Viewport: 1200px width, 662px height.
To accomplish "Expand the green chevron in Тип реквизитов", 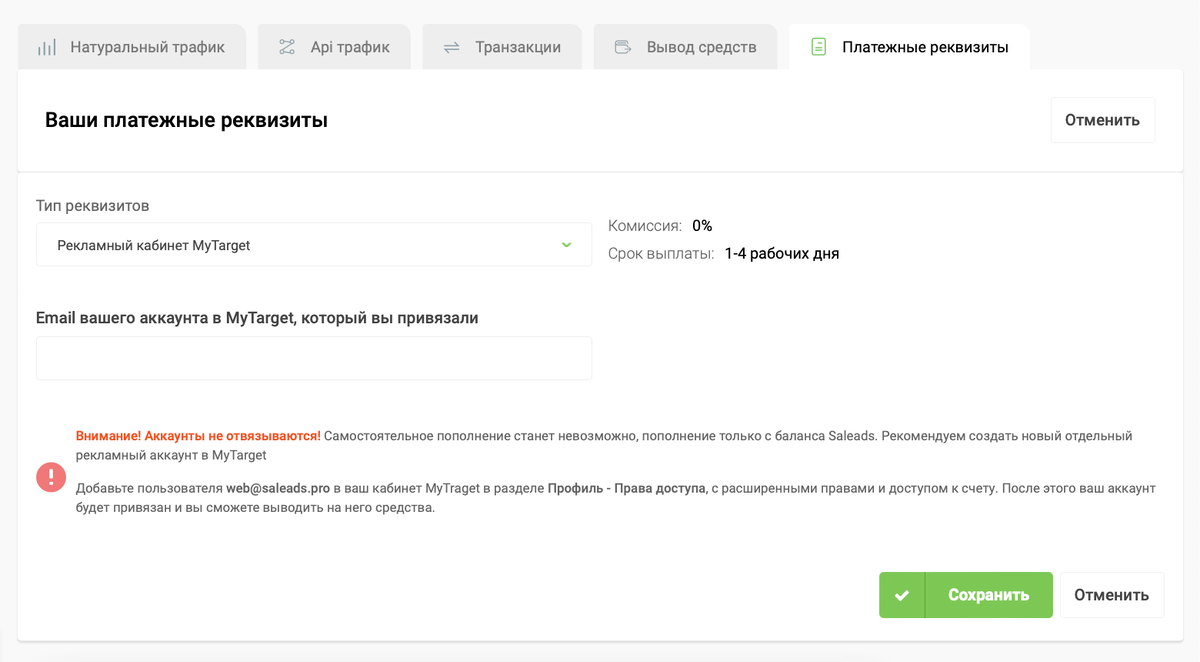I will click(566, 244).
